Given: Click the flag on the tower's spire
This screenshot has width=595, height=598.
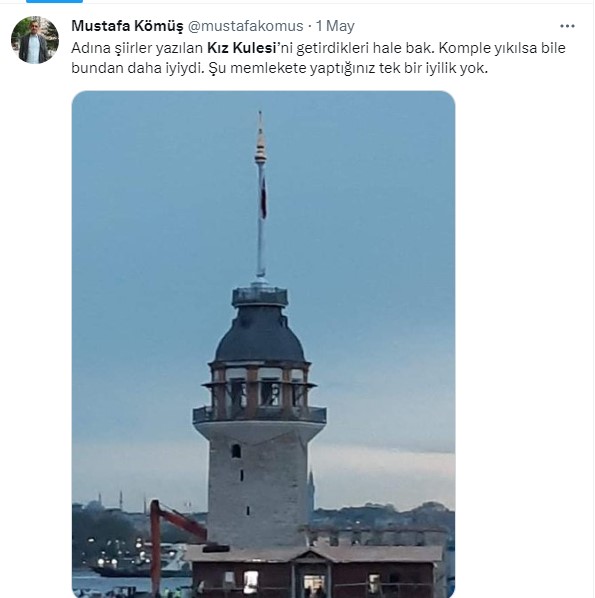Looking at the screenshot, I should [263, 196].
